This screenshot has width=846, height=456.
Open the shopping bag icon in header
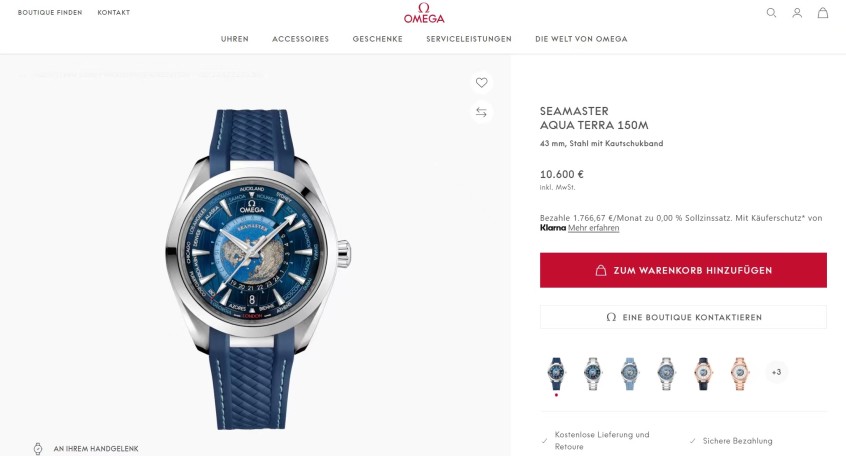pyautogui.click(x=822, y=13)
